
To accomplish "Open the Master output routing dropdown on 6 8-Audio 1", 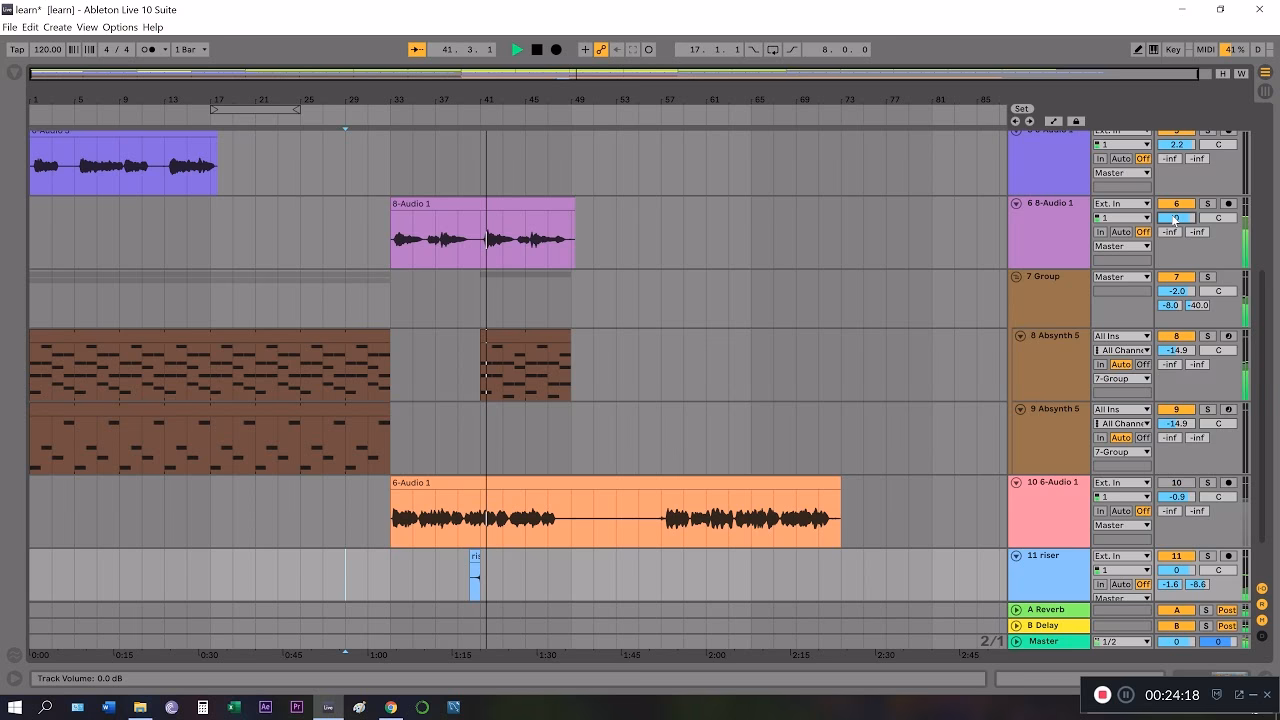I will point(1122,245).
